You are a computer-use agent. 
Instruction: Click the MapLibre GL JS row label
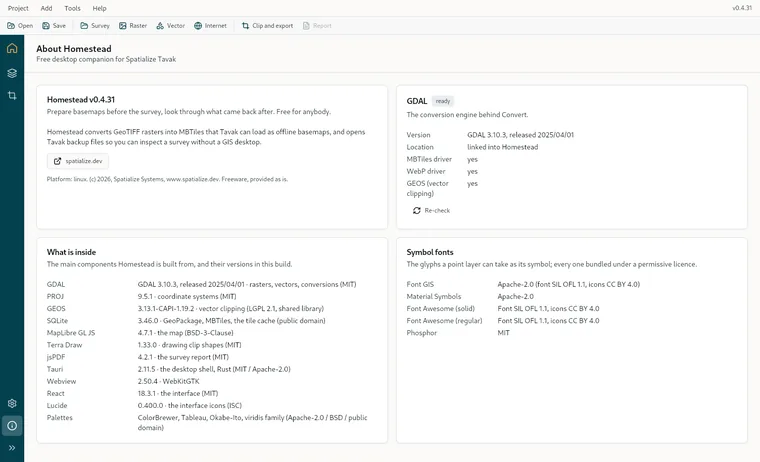[71, 333]
